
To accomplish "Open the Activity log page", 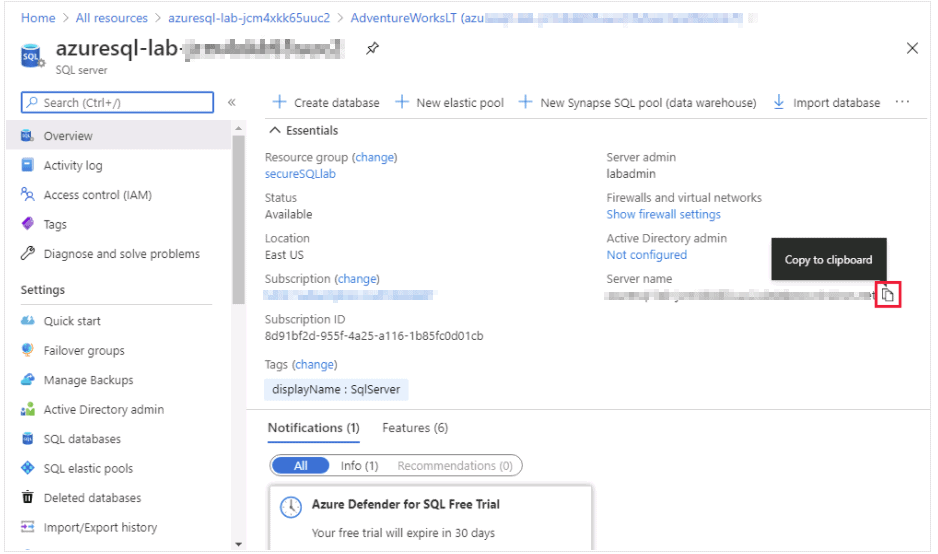I will (72, 166).
